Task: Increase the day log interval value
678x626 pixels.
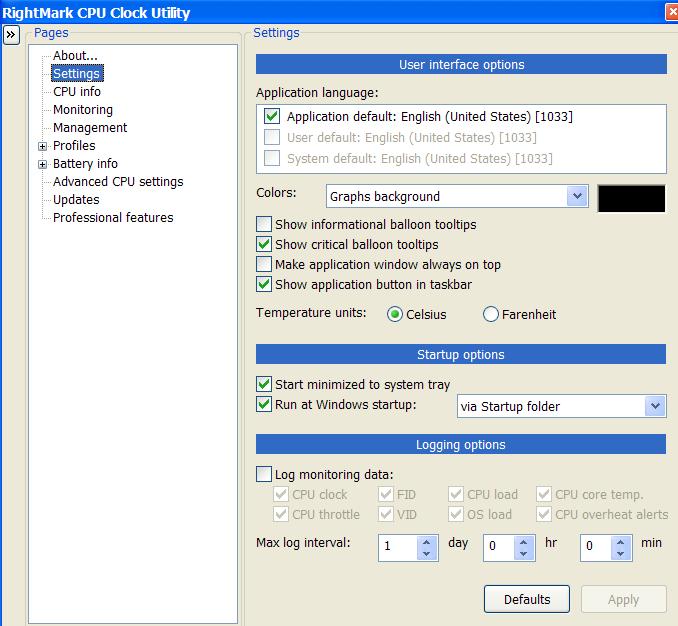Action: pyautogui.click(x=427, y=542)
